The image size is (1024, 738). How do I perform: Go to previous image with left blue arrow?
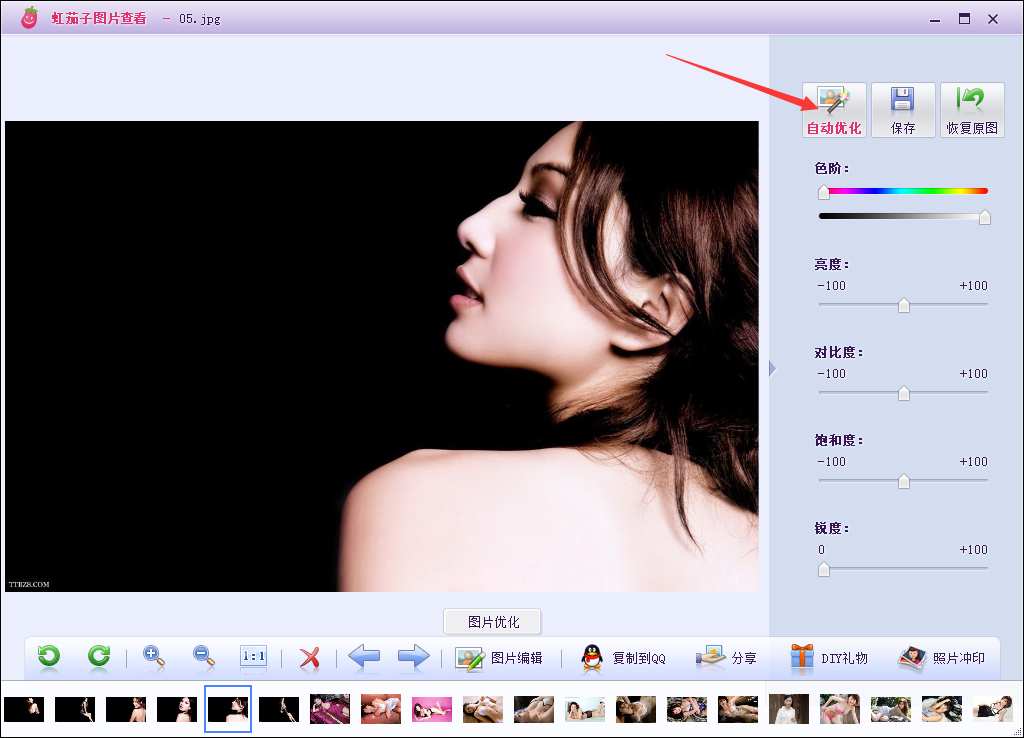(x=364, y=657)
